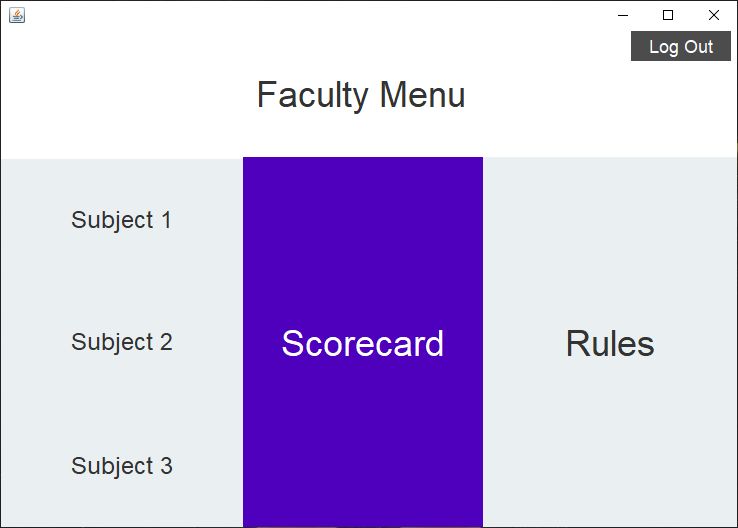Click the purple Scorecard tile

click(x=362, y=250)
